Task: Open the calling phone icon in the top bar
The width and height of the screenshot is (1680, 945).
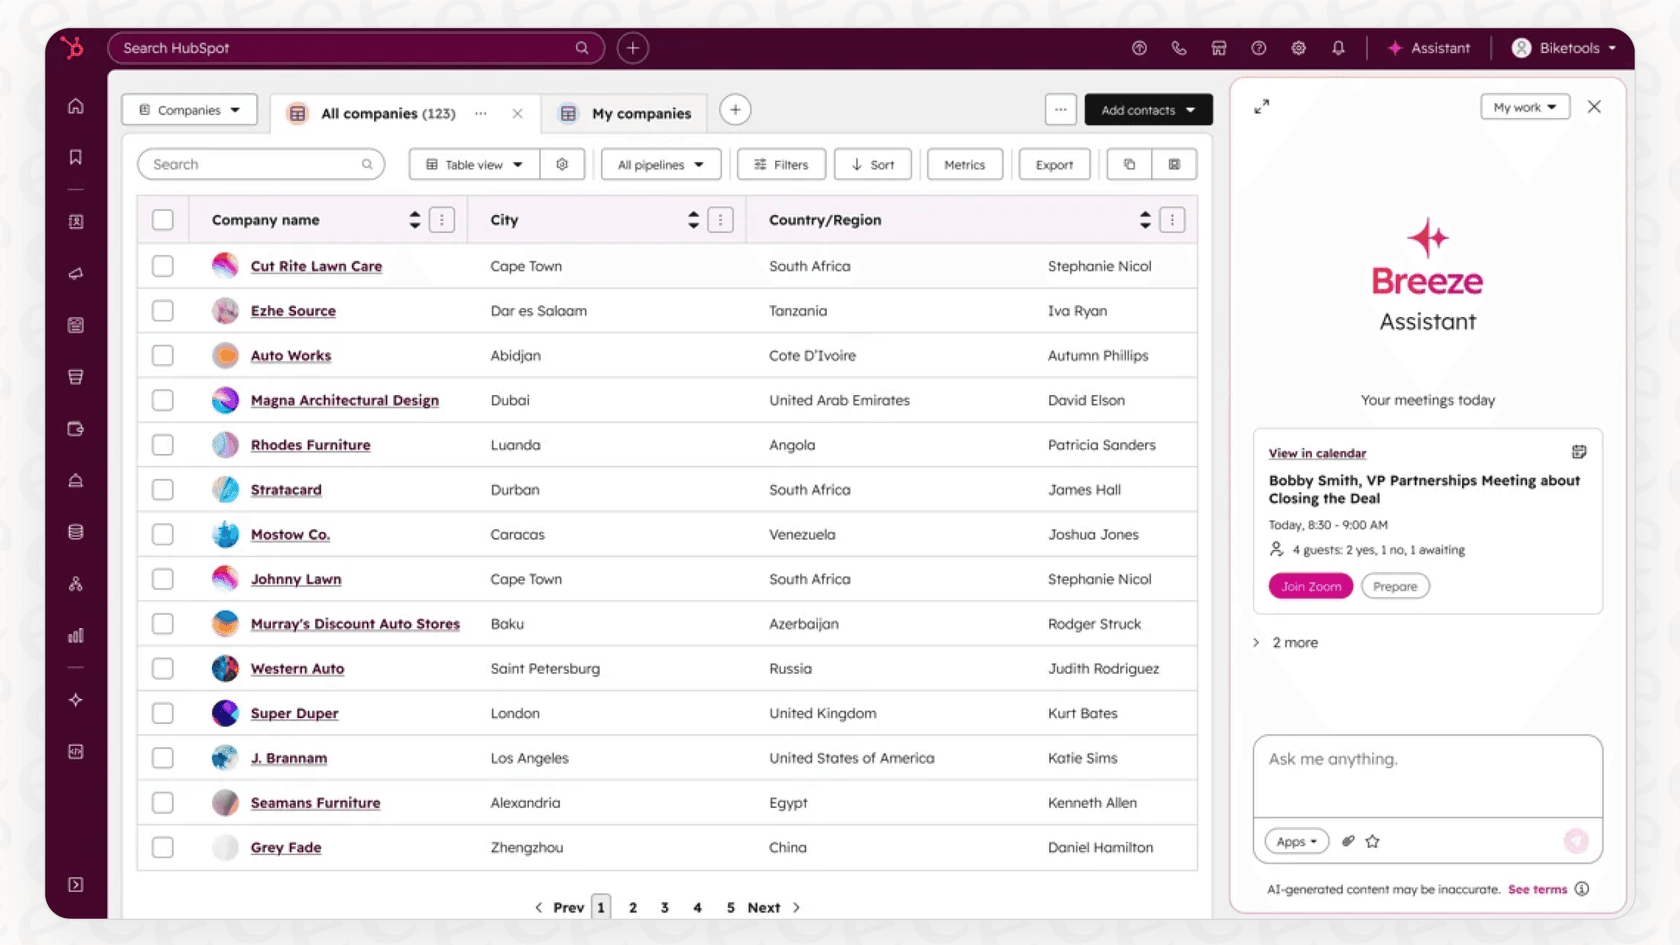Action: point(1179,47)
